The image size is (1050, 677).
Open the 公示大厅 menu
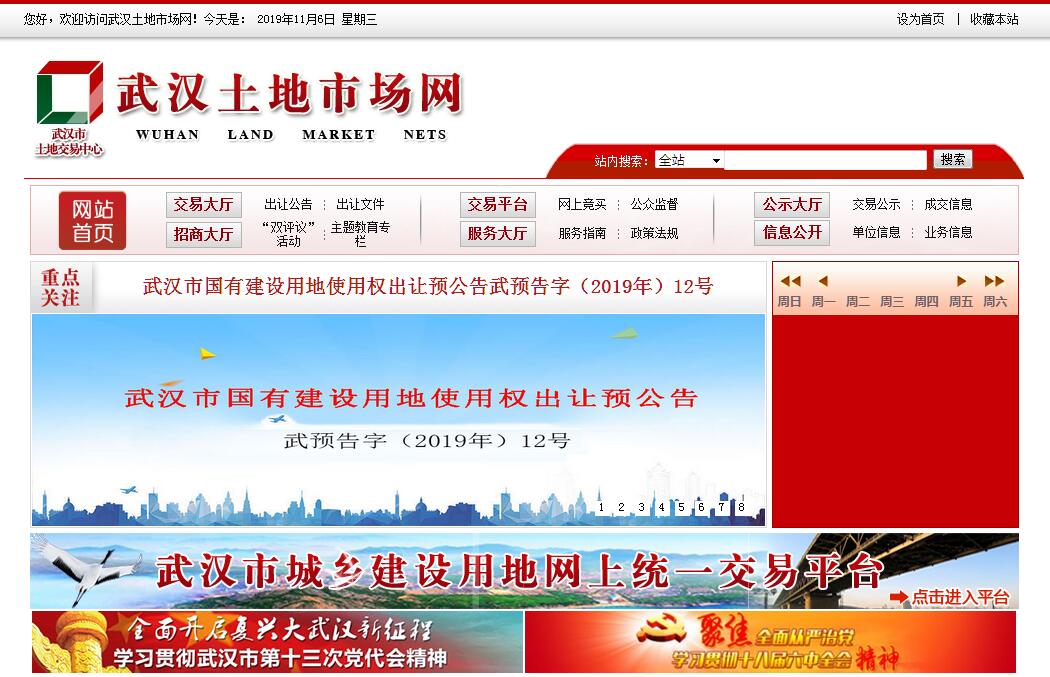click(792, 205)
